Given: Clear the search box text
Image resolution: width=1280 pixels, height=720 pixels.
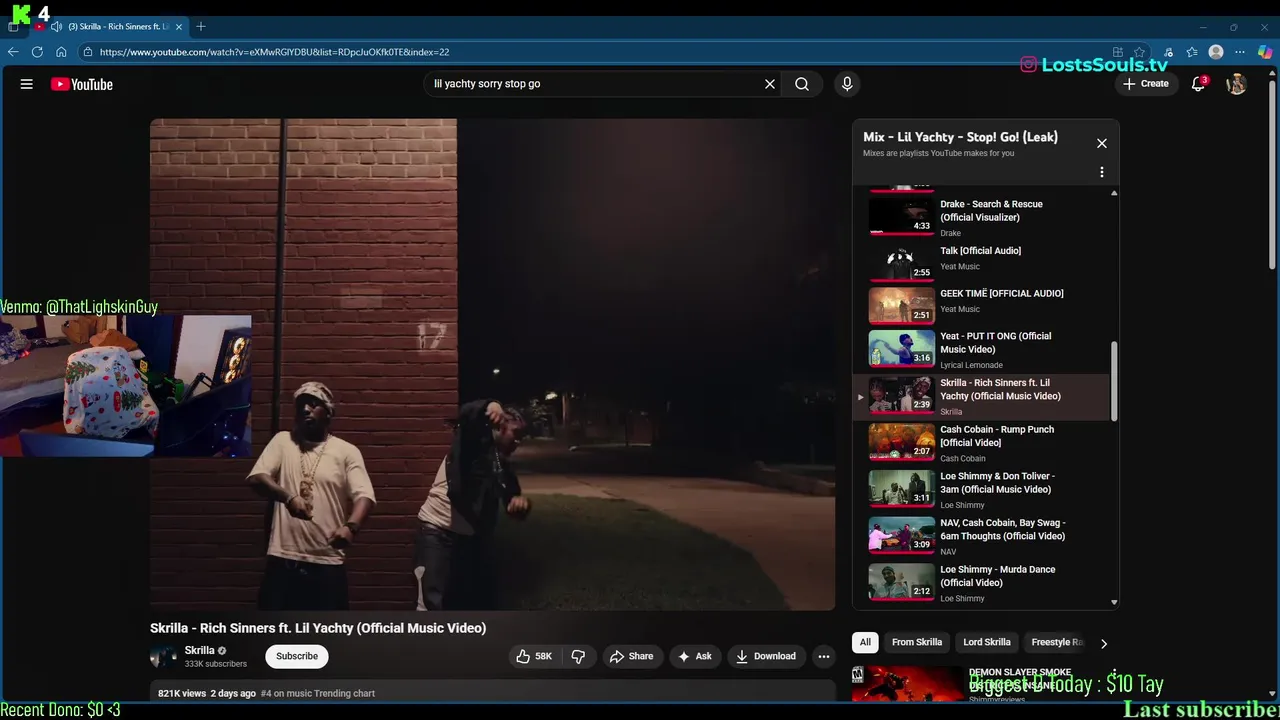Looking at the screenshot, I should coord(770,84).
